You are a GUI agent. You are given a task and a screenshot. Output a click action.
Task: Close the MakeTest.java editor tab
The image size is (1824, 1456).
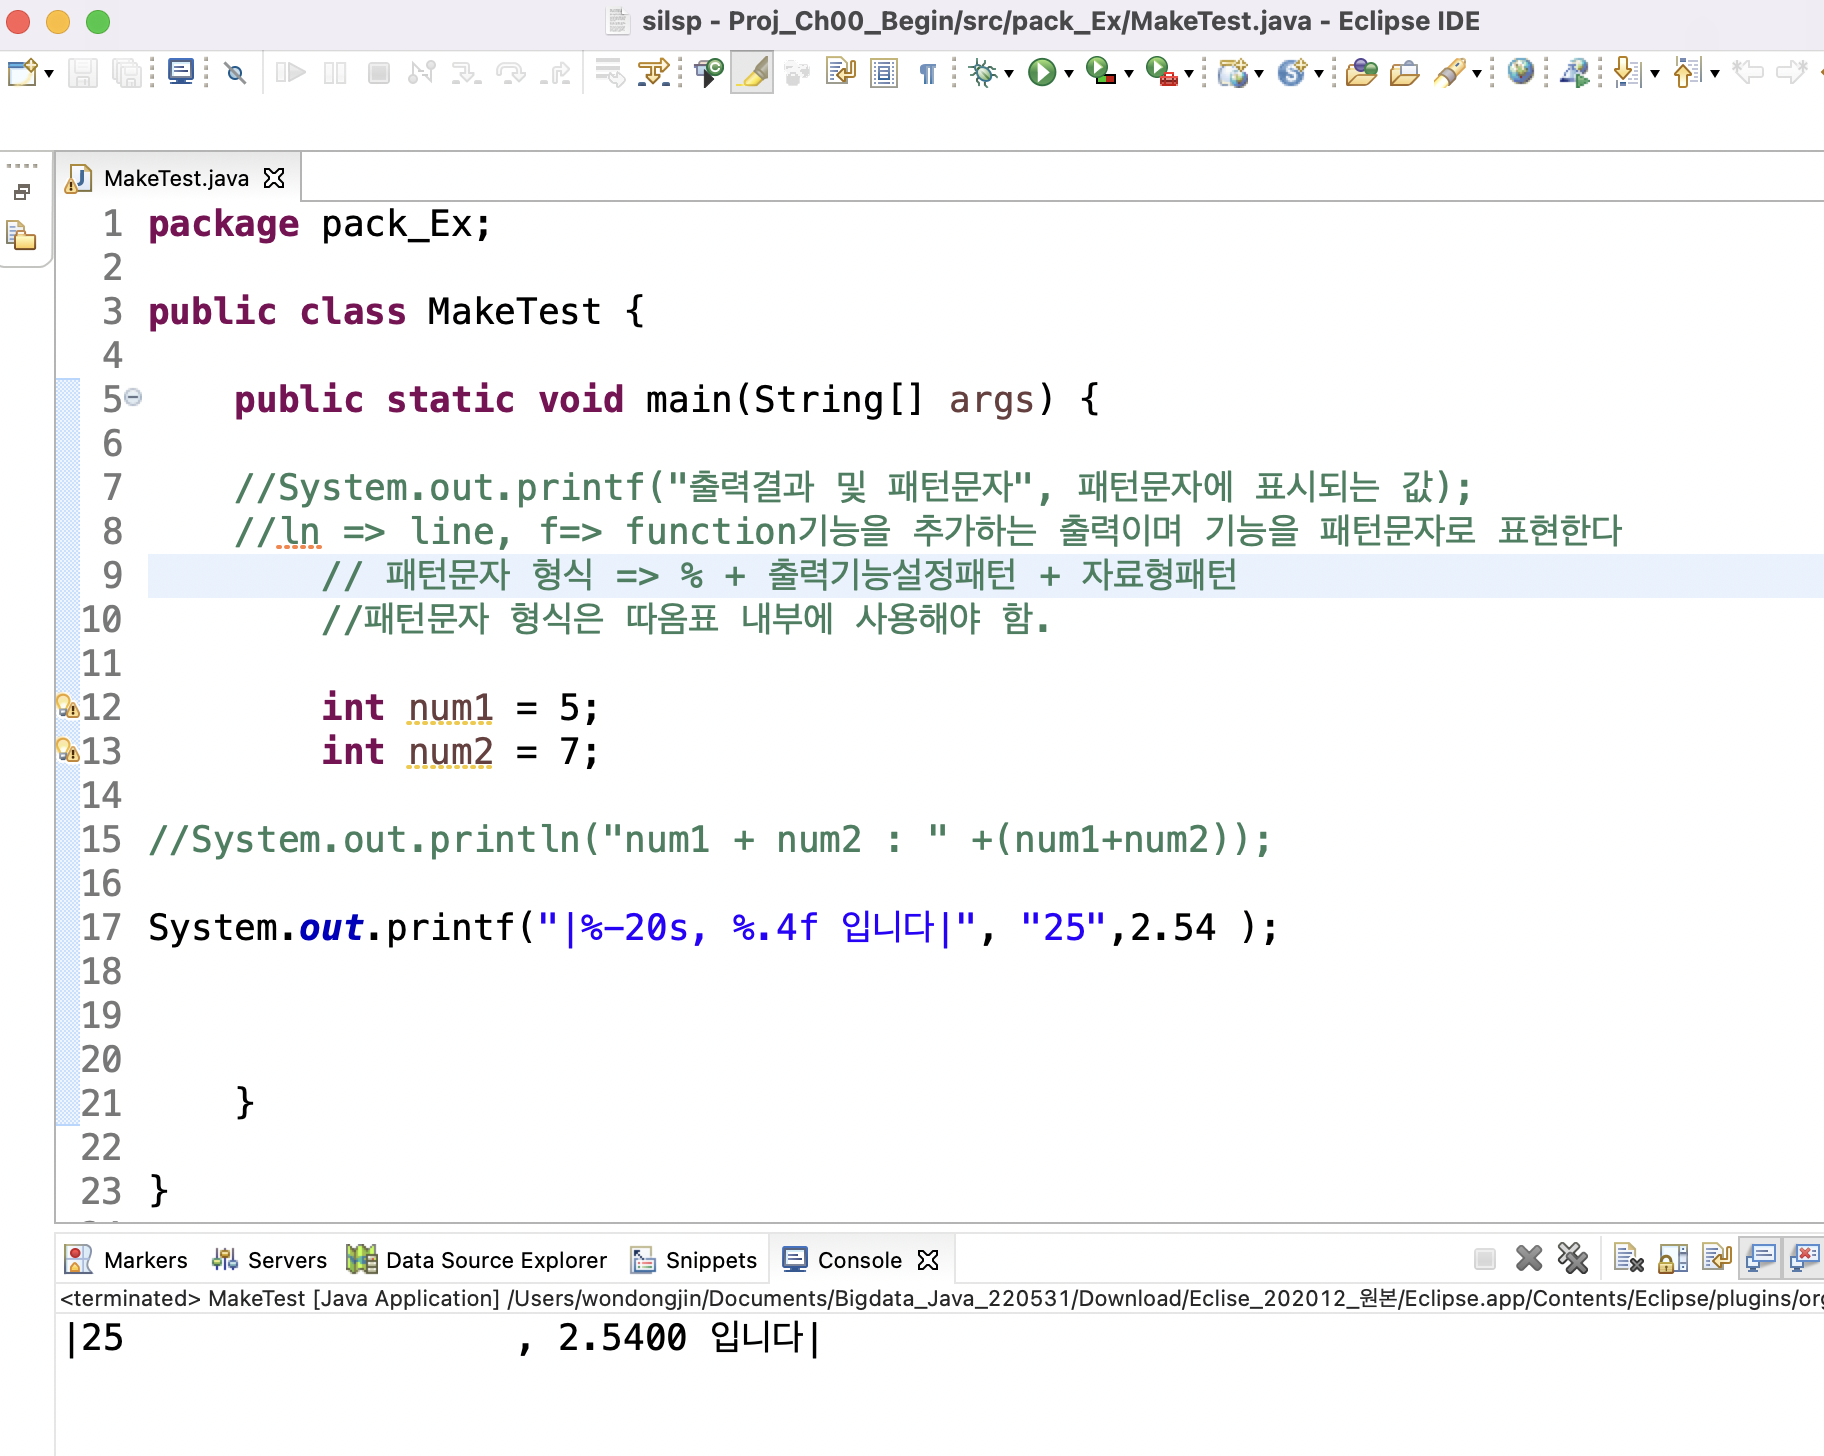(274, 178)
